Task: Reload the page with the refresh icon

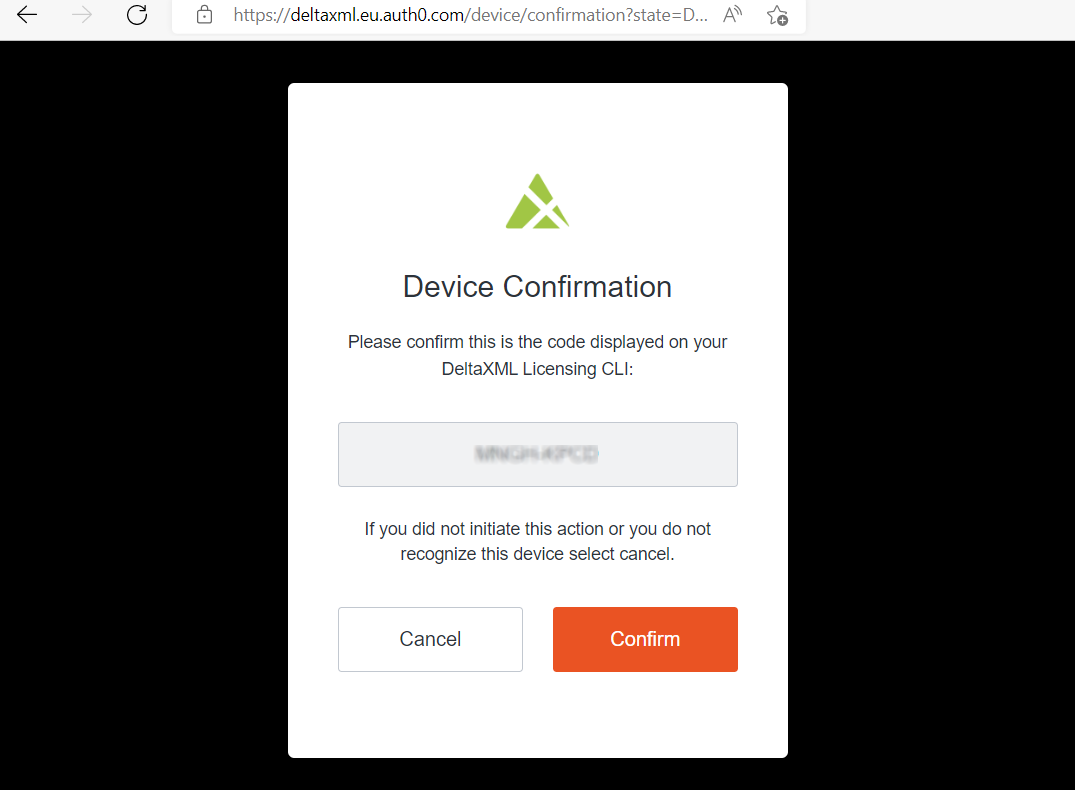Action: tap(137, 14)
